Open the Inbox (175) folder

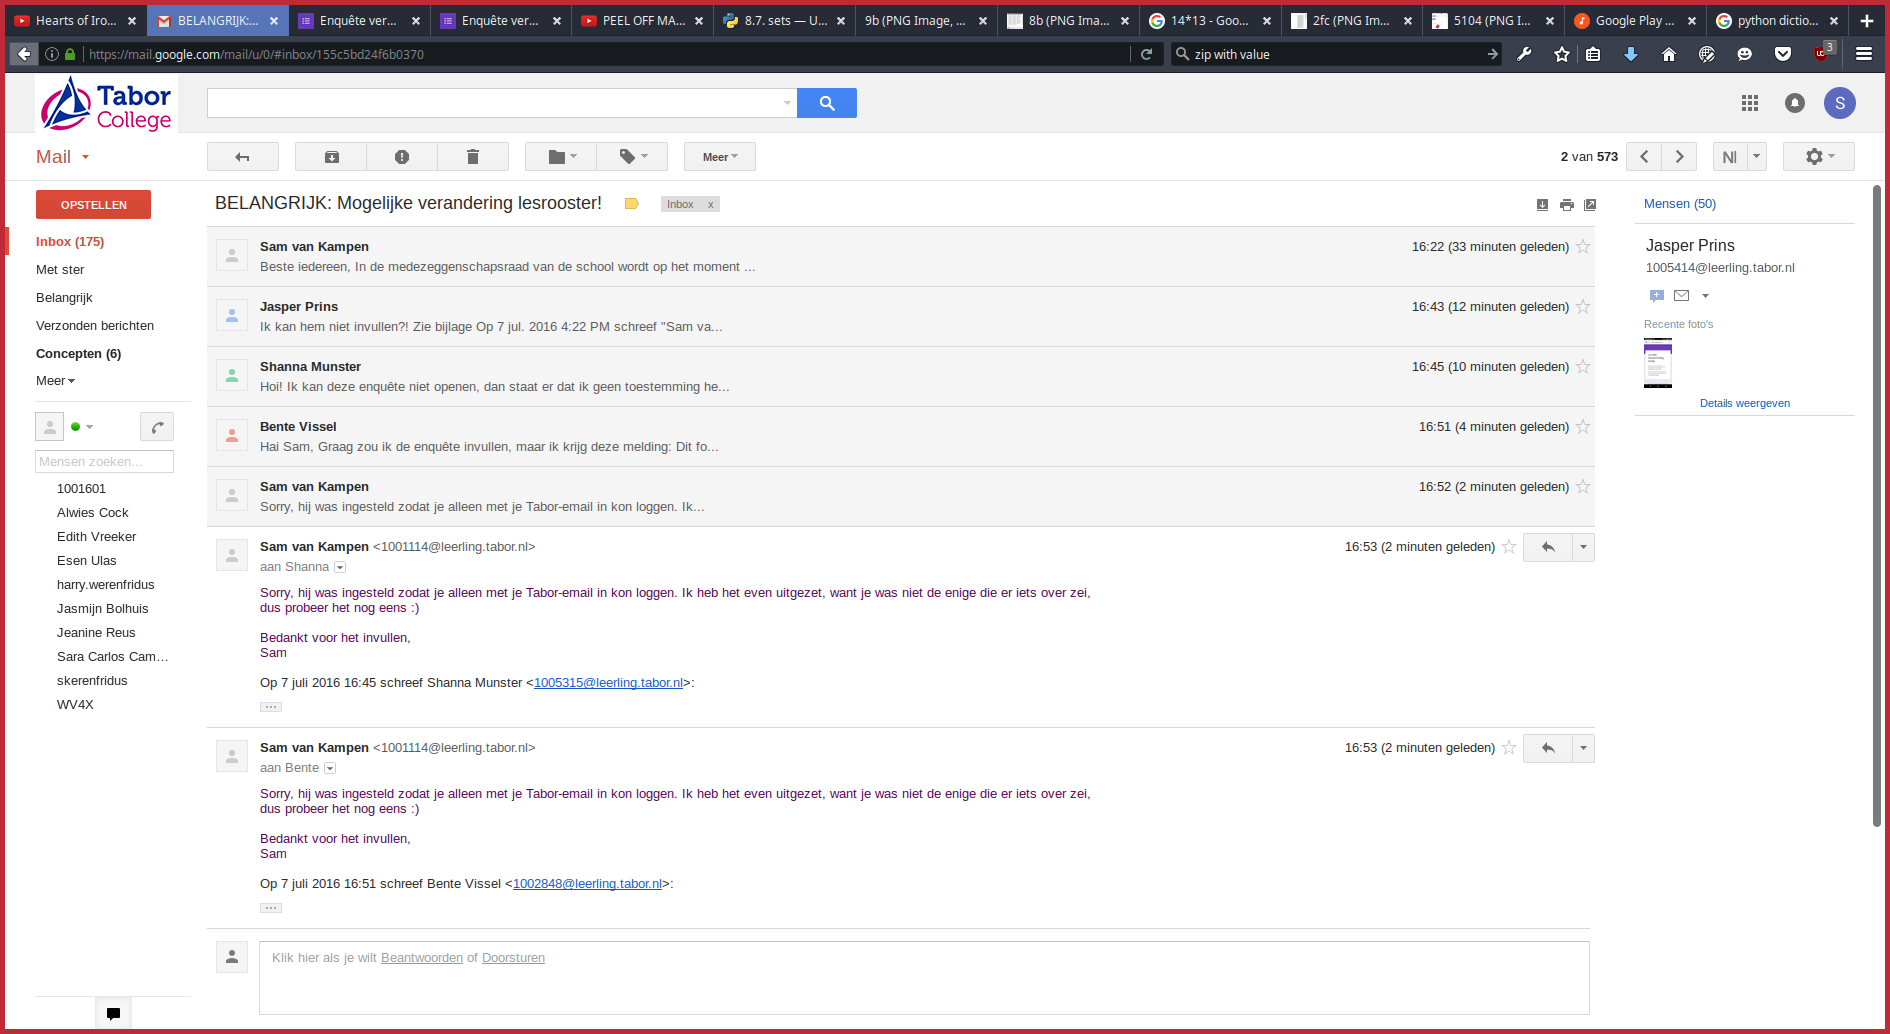click(70, 242)
